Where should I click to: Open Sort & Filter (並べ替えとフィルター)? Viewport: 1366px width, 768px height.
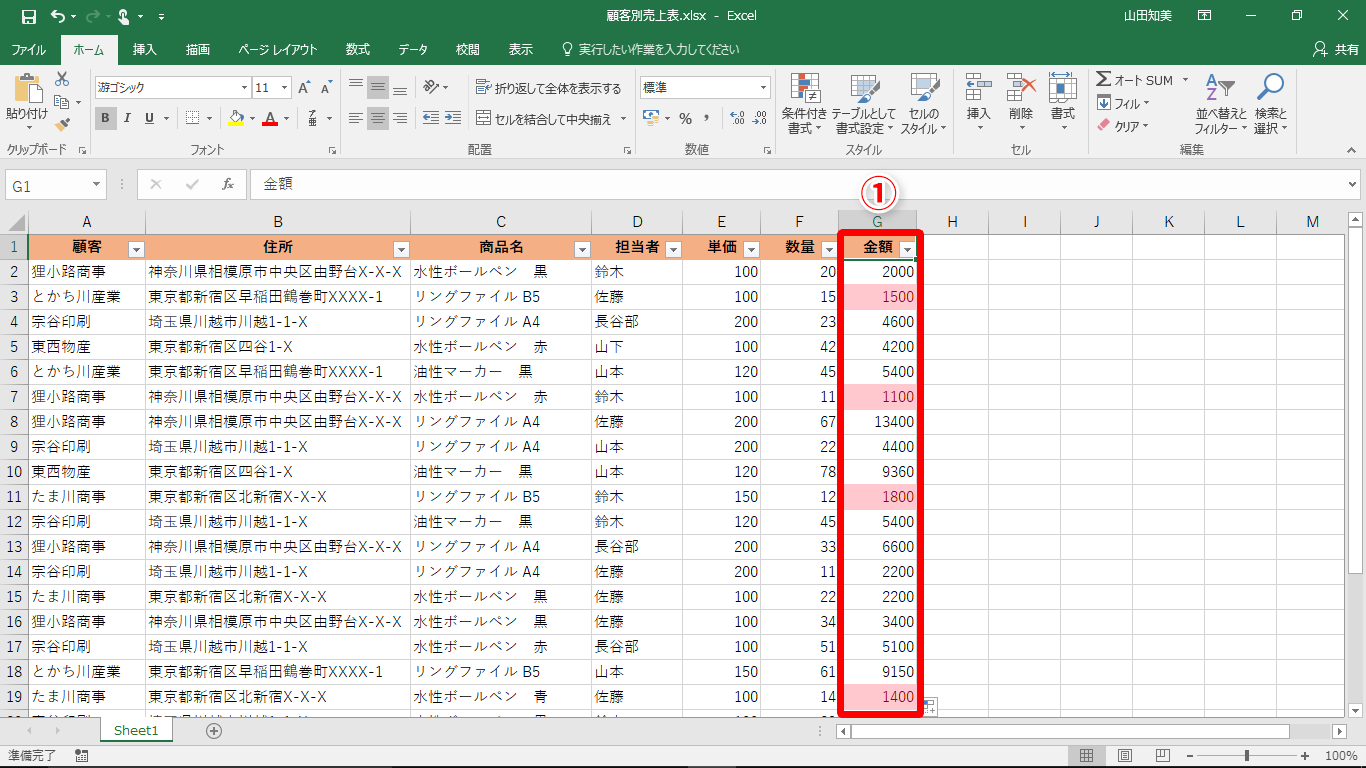coord(1220,104)
